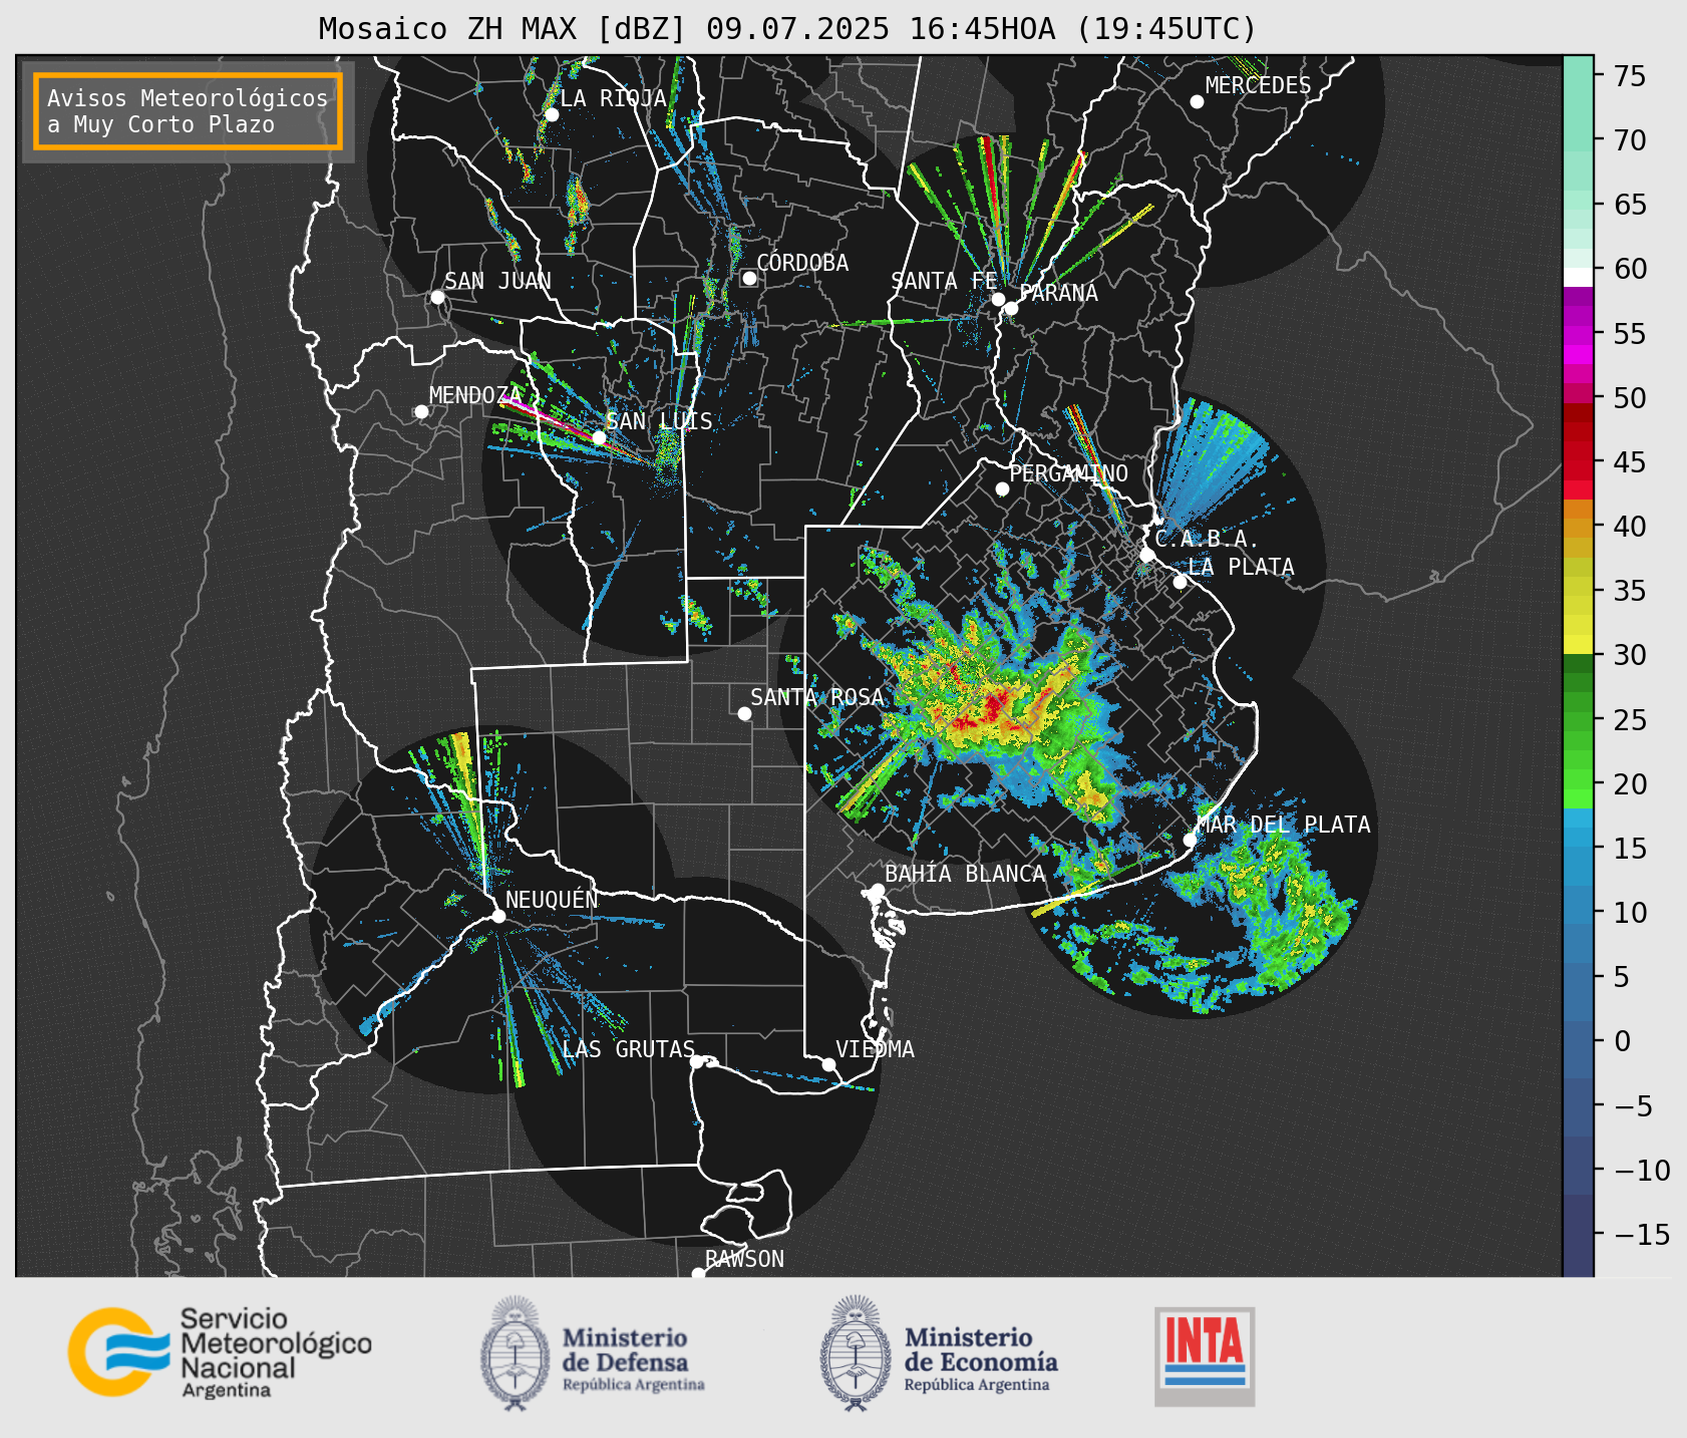
Task: Select the MAR DEL PLATA city marker
Action: pyautogui.click(x=1190, y=840)
